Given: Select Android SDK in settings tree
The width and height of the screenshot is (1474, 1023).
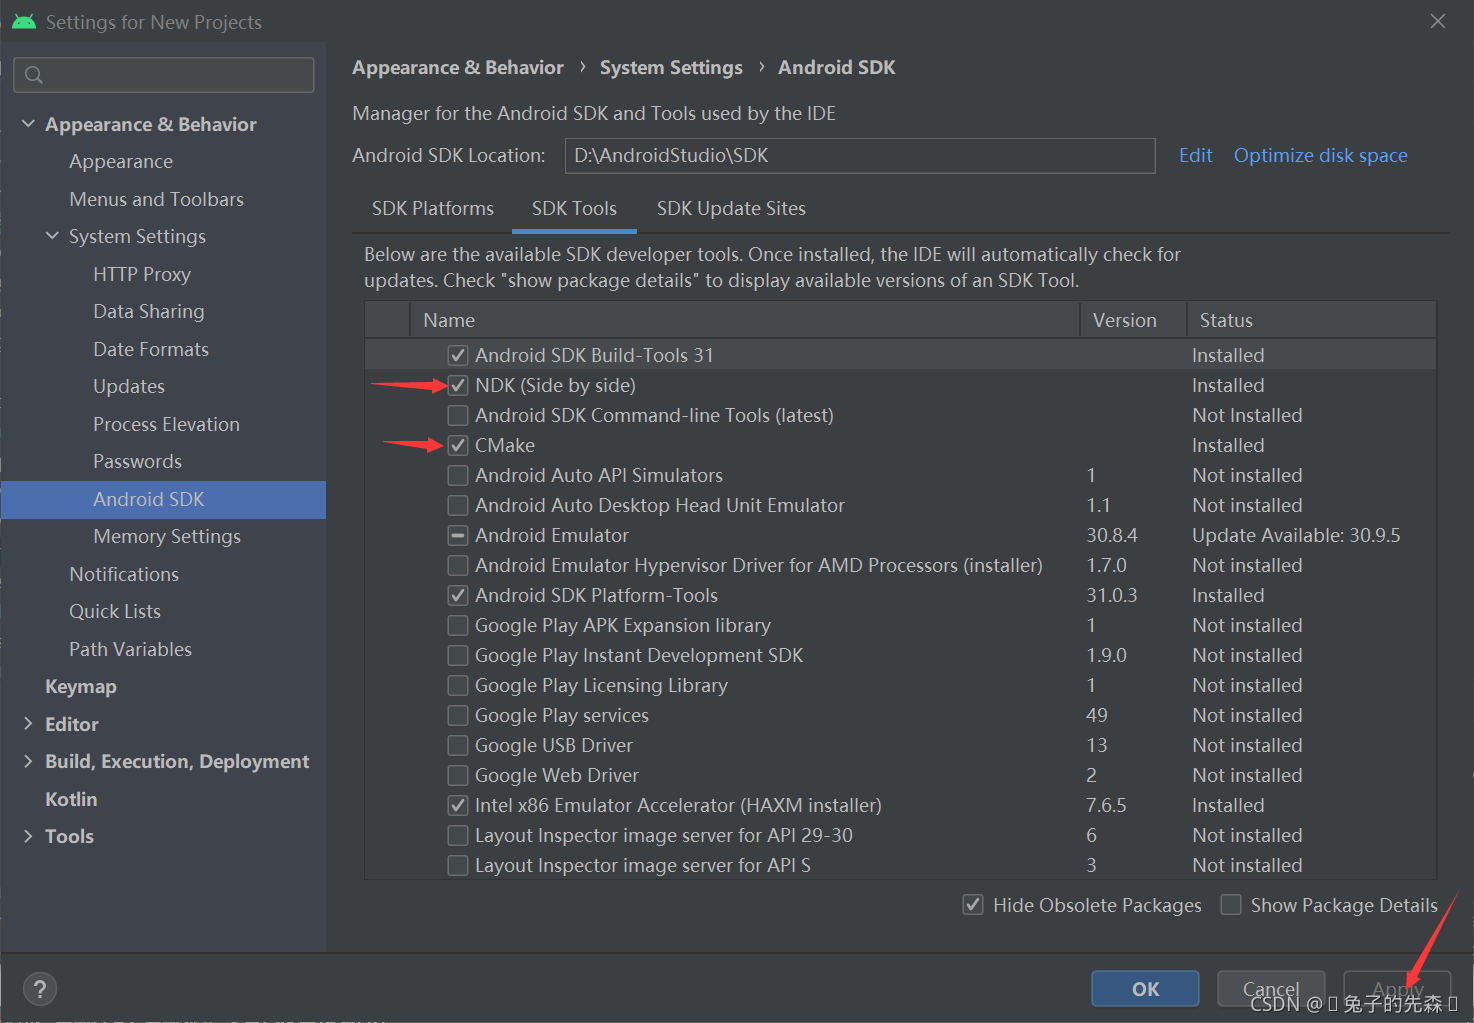Looking at the screenshot, I should [163, 499].
